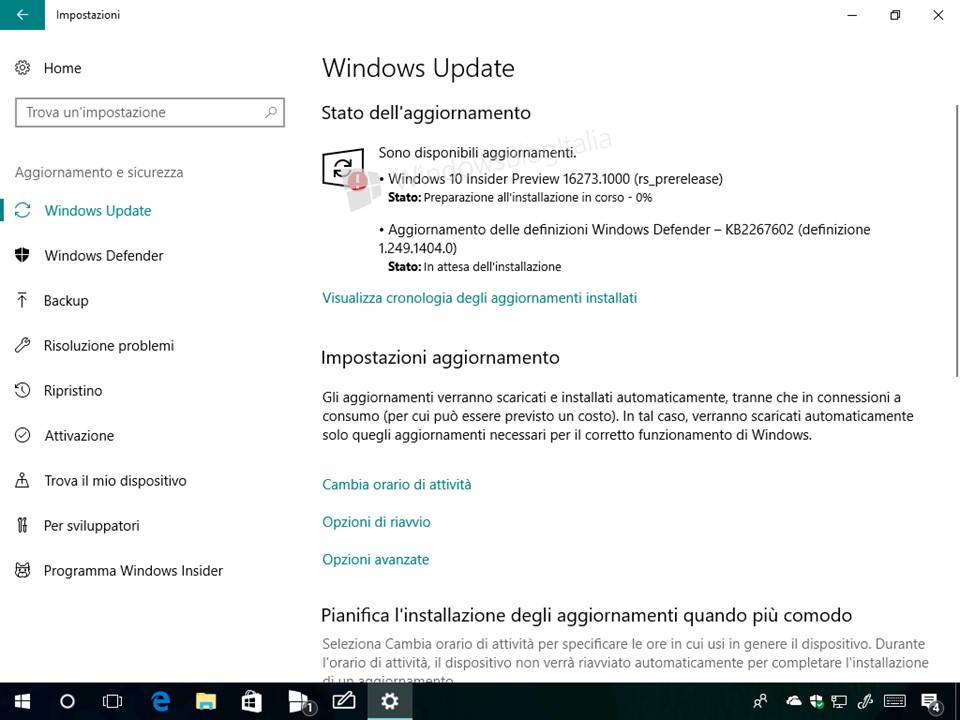Click the search magnifier icon
Screen dimensions: 960x720
click(x=271, y=112)
